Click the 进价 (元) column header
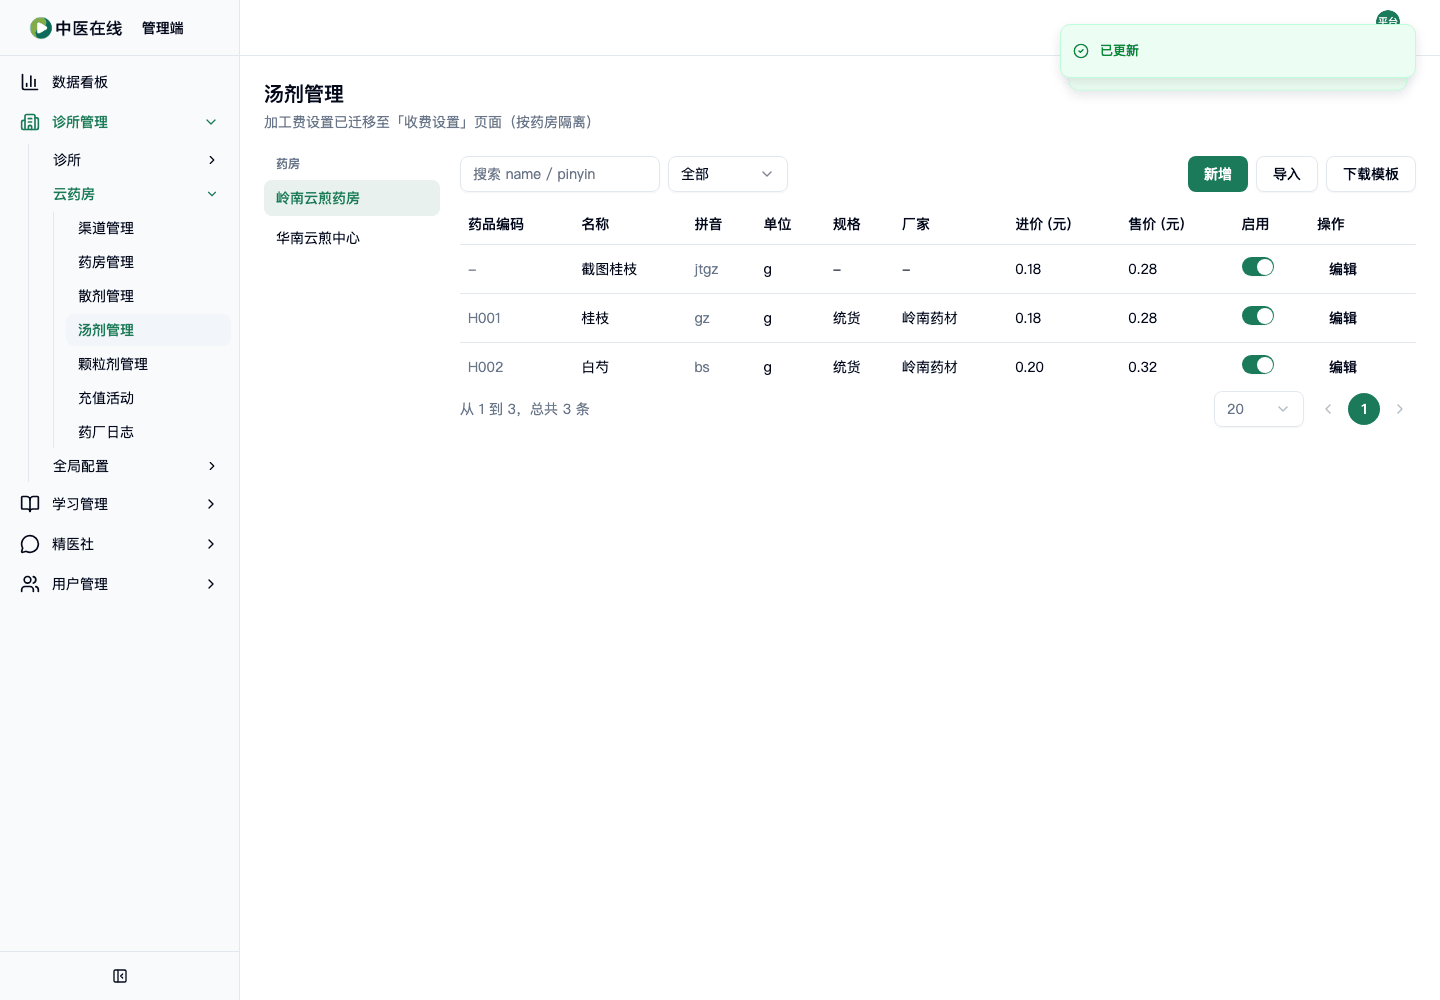The width and height of the screenshot is (1440, 1000). point(1043,224)
